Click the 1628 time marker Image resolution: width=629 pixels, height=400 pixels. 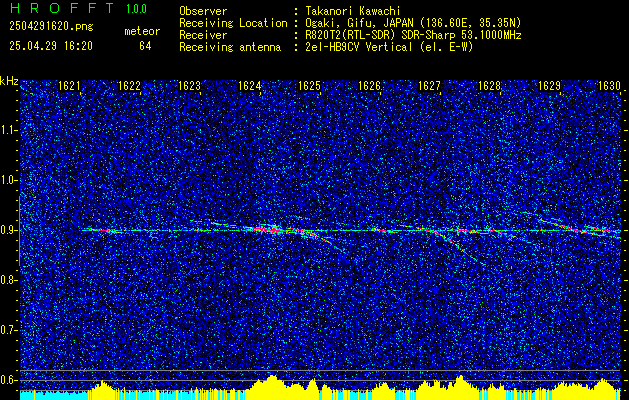coord(489,86)
